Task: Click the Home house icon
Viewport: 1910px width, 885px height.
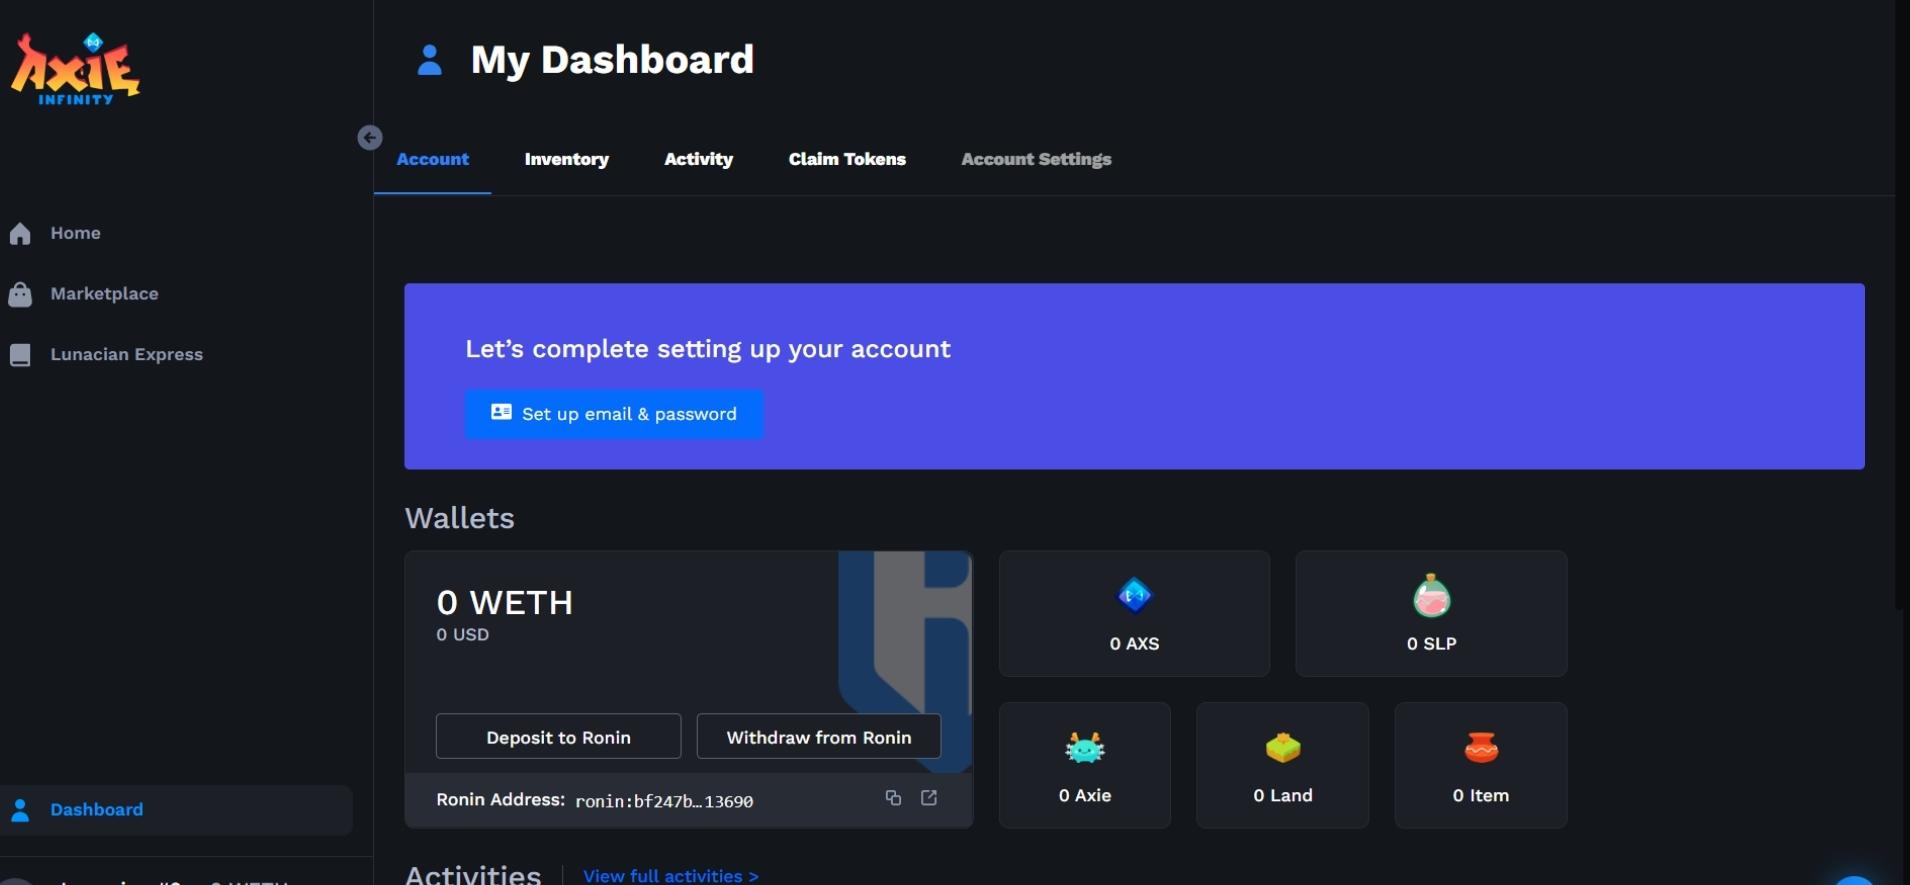Action: pyautogui.click(x=20, y=234)
